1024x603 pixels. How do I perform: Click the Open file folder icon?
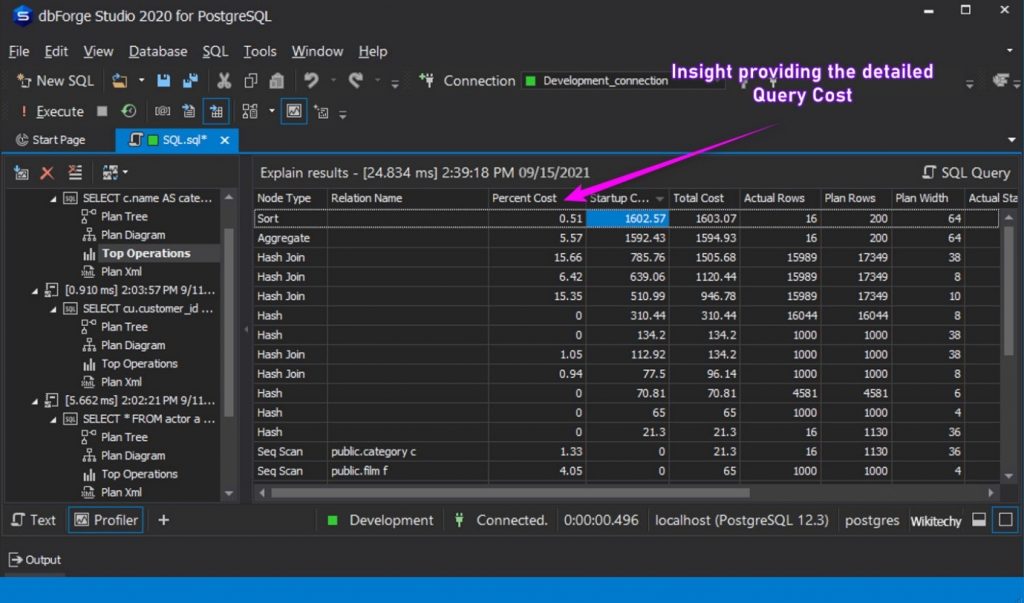[x=120, y=81]
